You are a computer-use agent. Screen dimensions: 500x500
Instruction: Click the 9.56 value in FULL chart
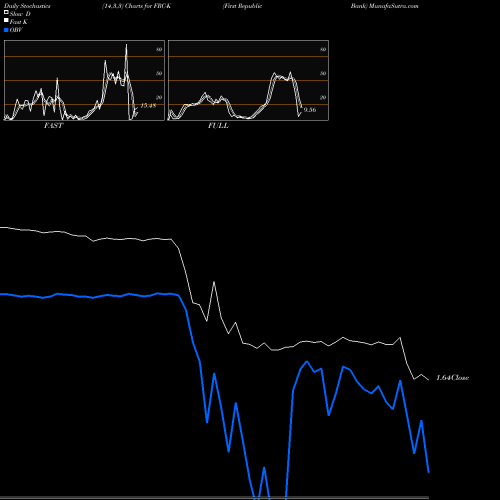pos(310,110)
